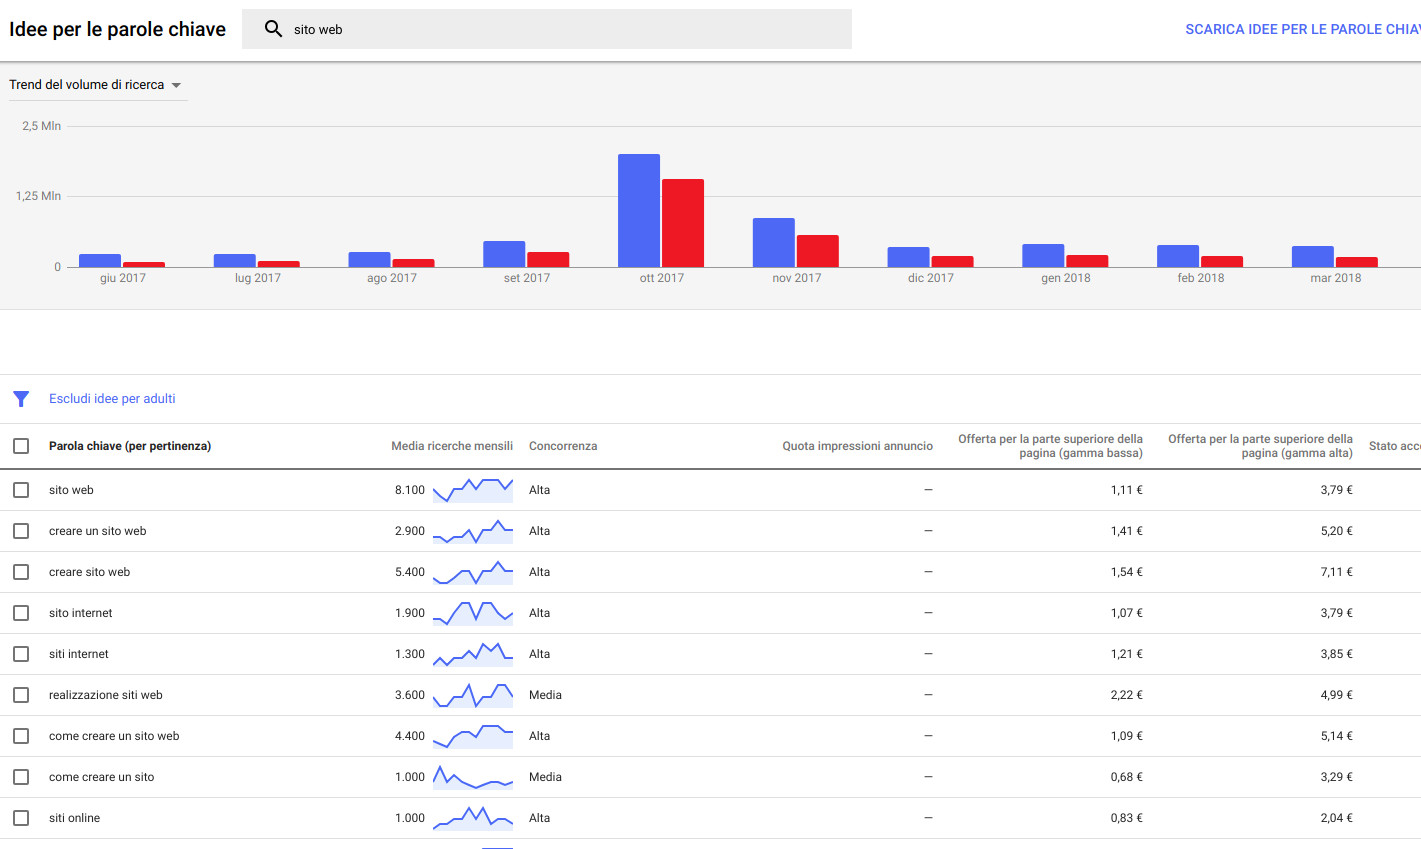
Task: Click the blue bar for ott 2017
Action: (x=639, y=211)
